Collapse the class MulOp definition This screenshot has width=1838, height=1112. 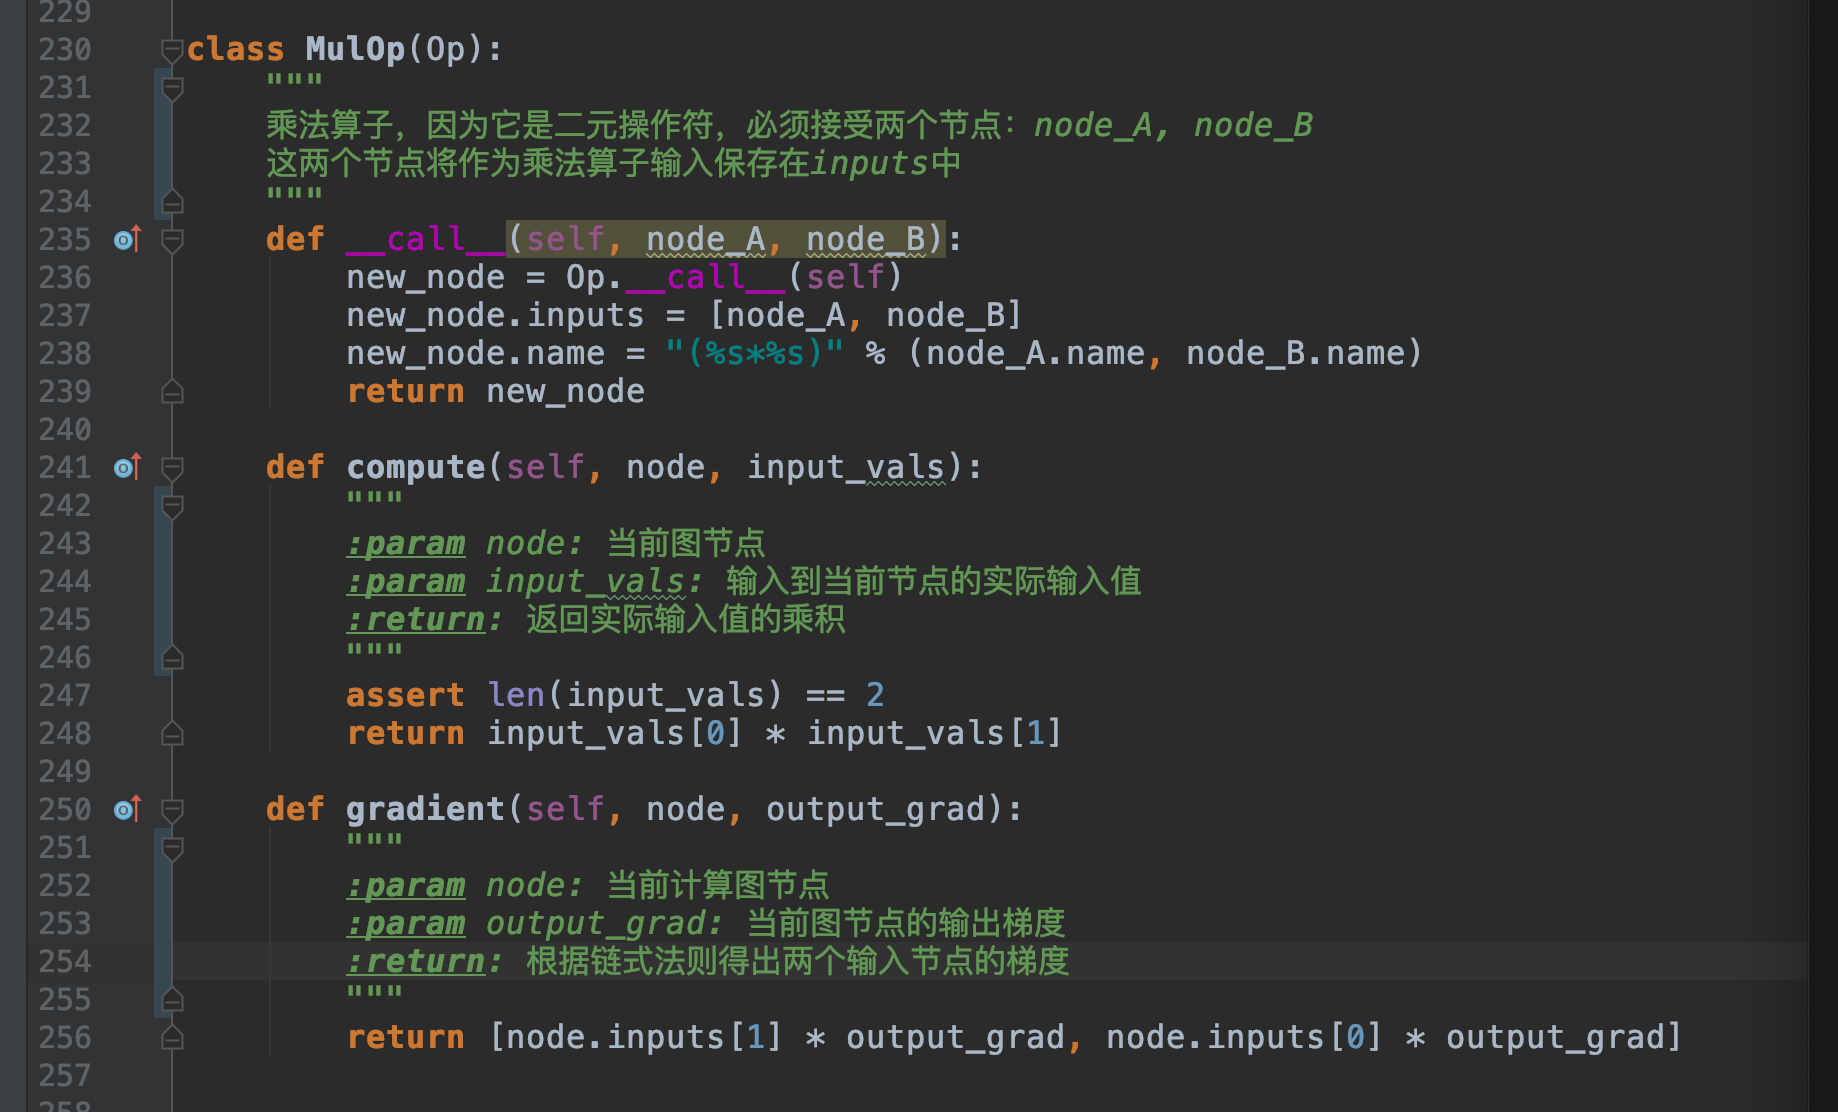[x=172, y=48]
